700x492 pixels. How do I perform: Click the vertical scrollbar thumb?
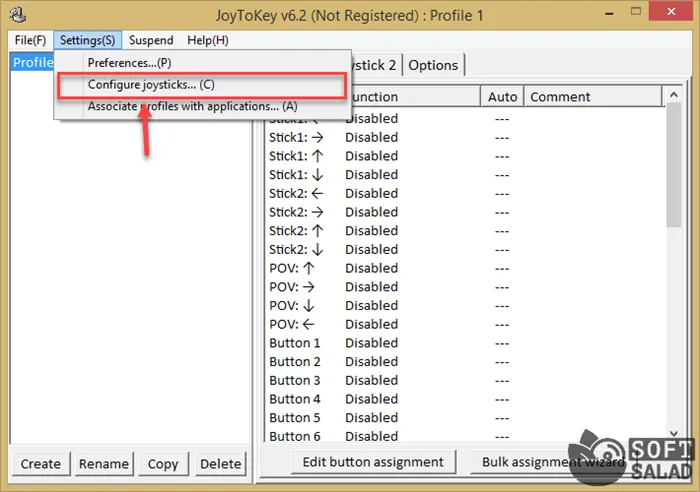(x=674, y=164)
